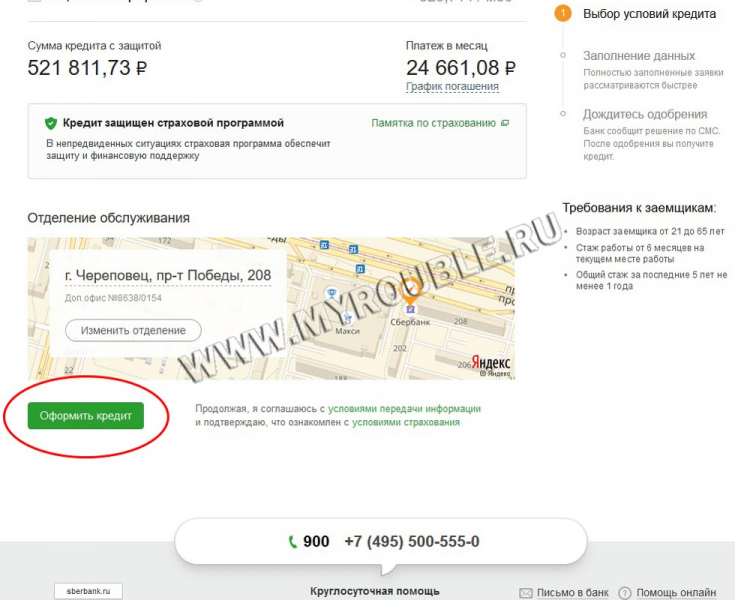This screenshot has height=600, width=735.
Task: Click the green insurance shield icon
Action: (x=51, y=123)
